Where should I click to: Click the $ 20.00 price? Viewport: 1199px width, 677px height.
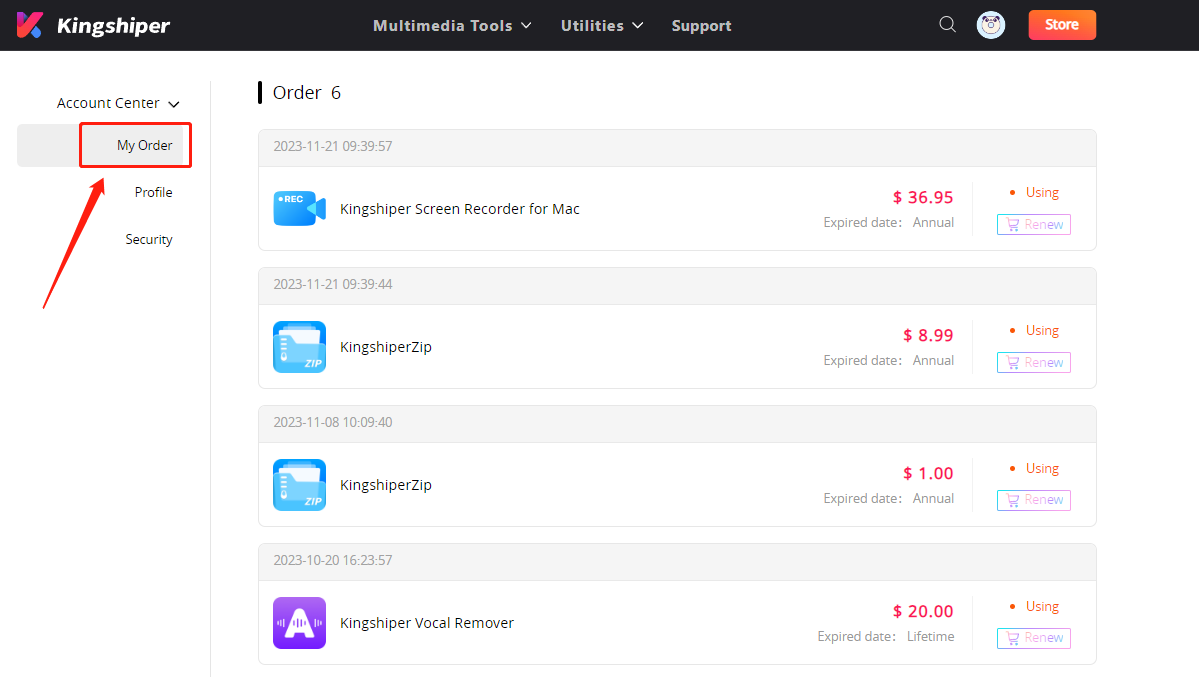[x=923, y=611]
